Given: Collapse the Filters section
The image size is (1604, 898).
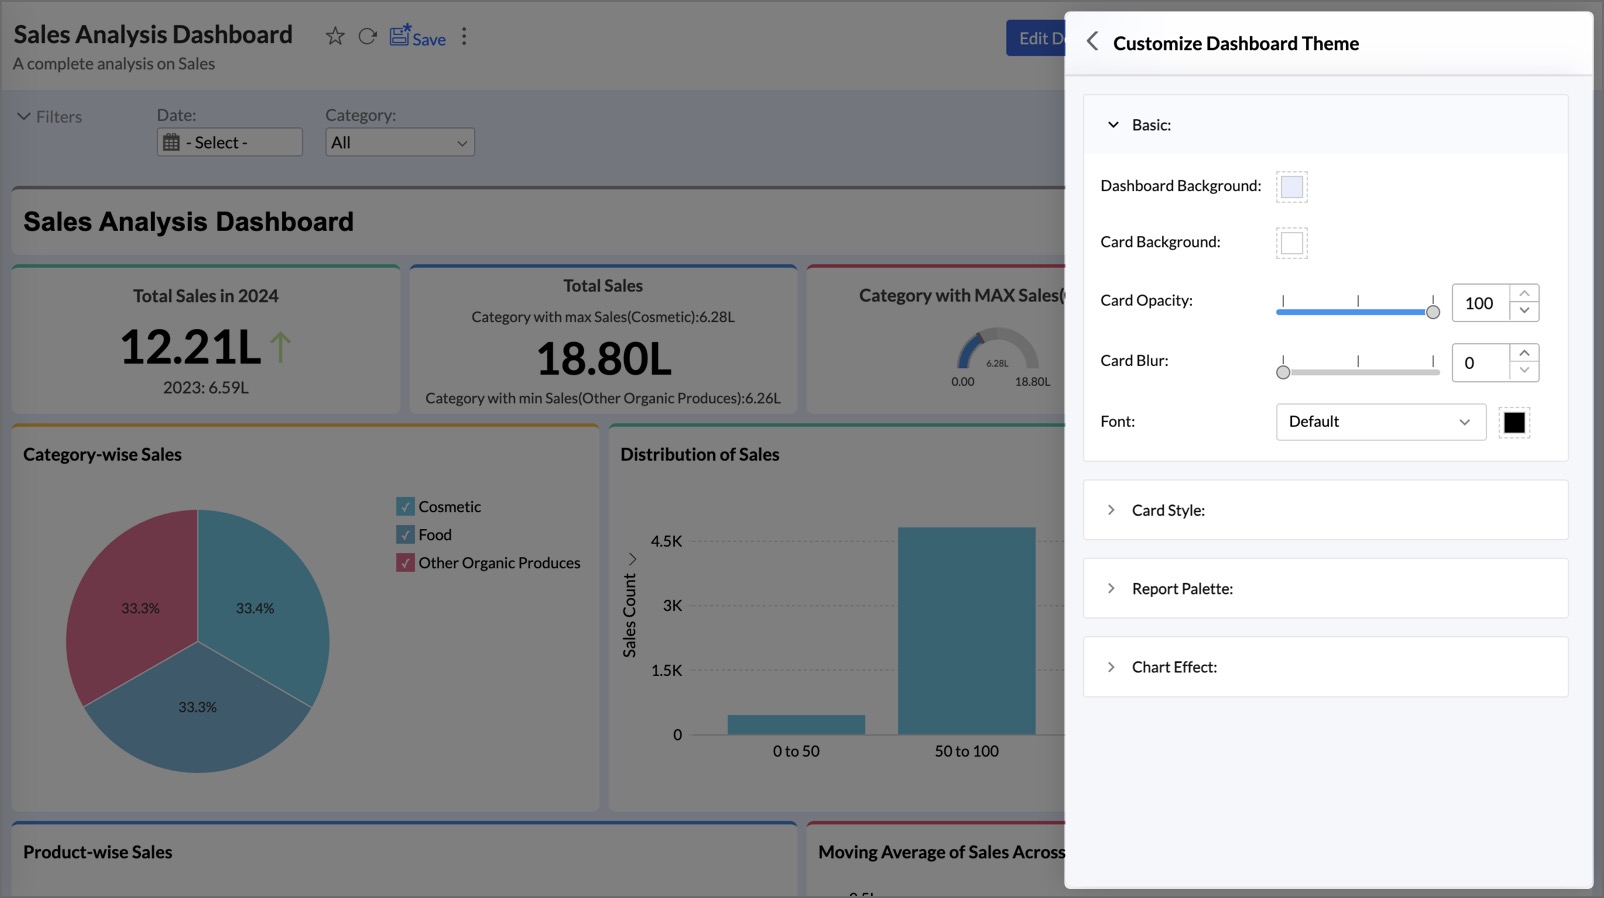Looking at the screenshot, I should (24, 117).
